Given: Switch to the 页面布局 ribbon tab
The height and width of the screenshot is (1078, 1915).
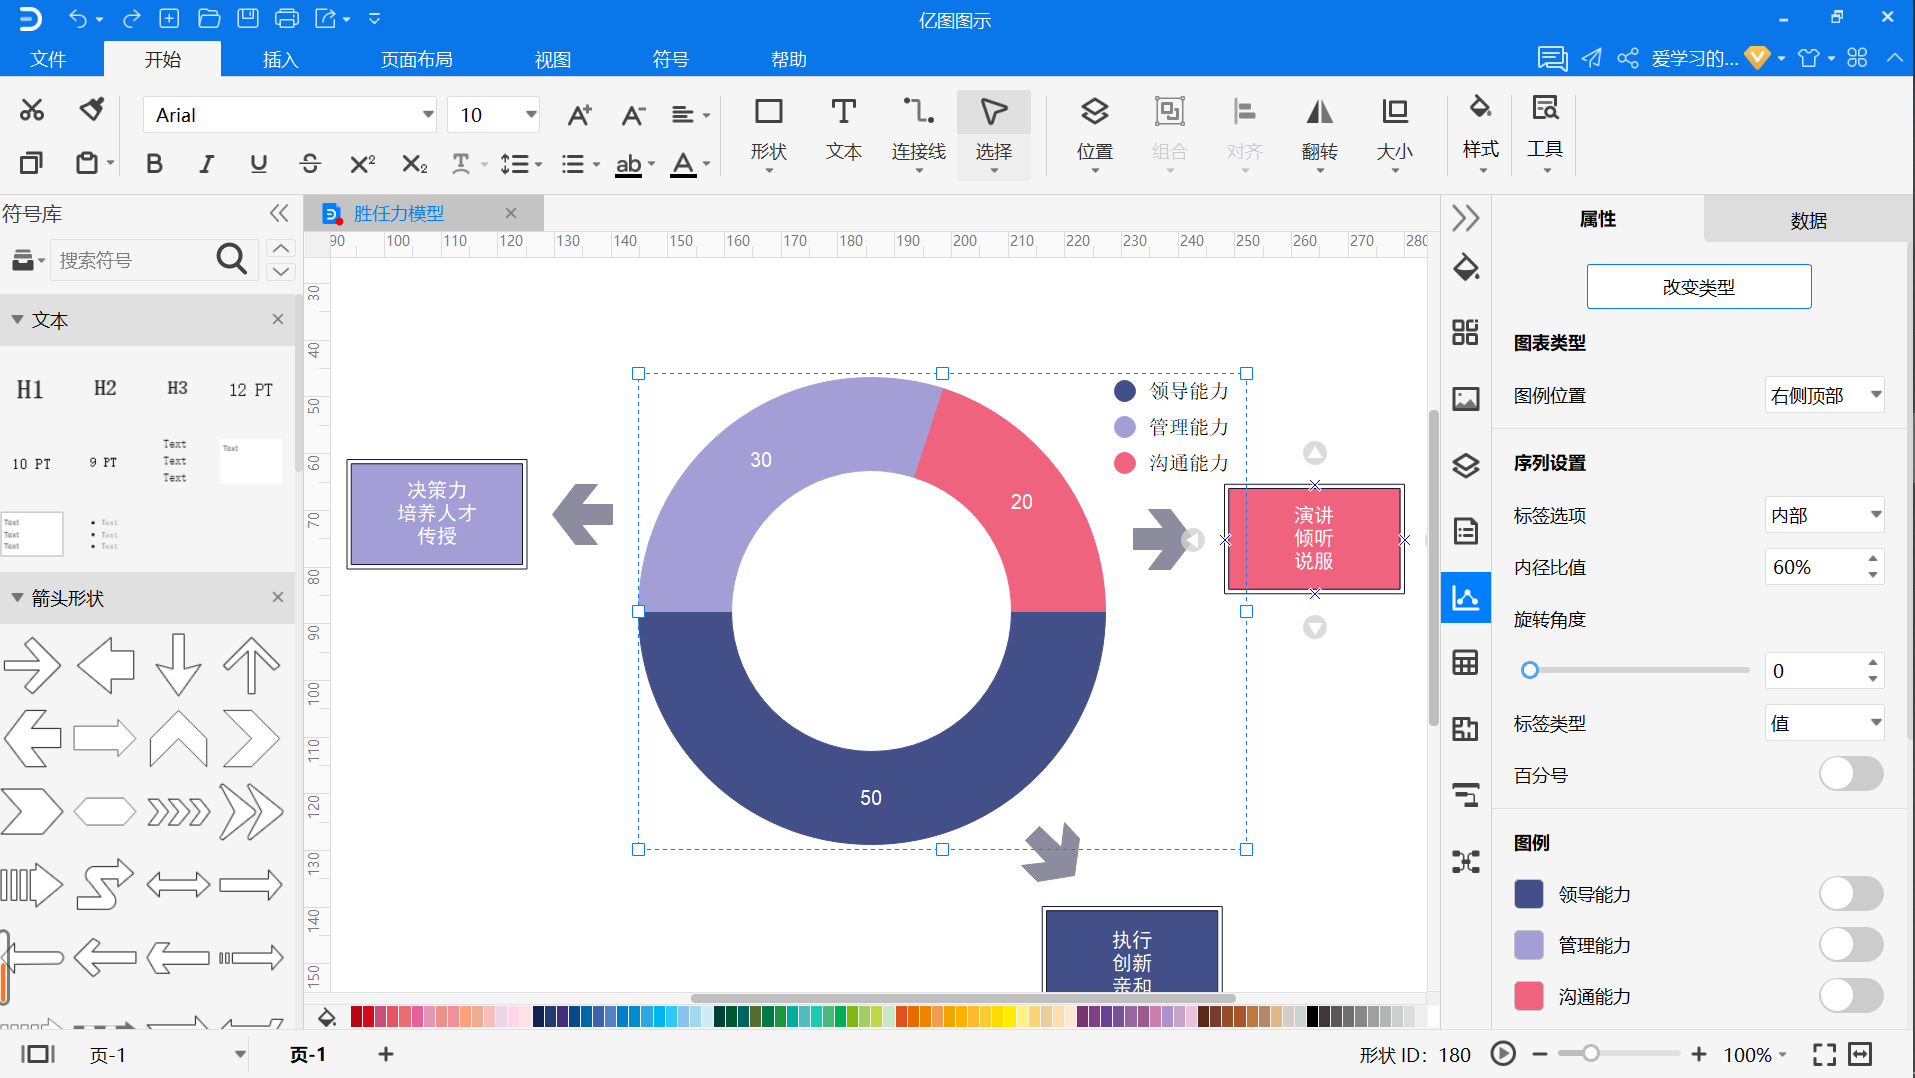Looking at the screenshot, I should tap(417, 59).
